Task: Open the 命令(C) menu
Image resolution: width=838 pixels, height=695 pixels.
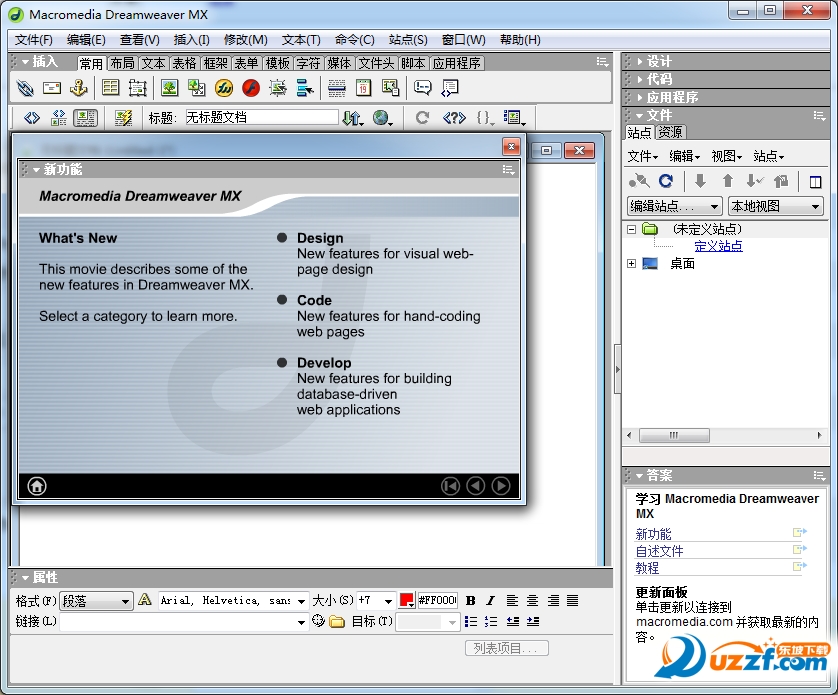Action: click(354, 40)
